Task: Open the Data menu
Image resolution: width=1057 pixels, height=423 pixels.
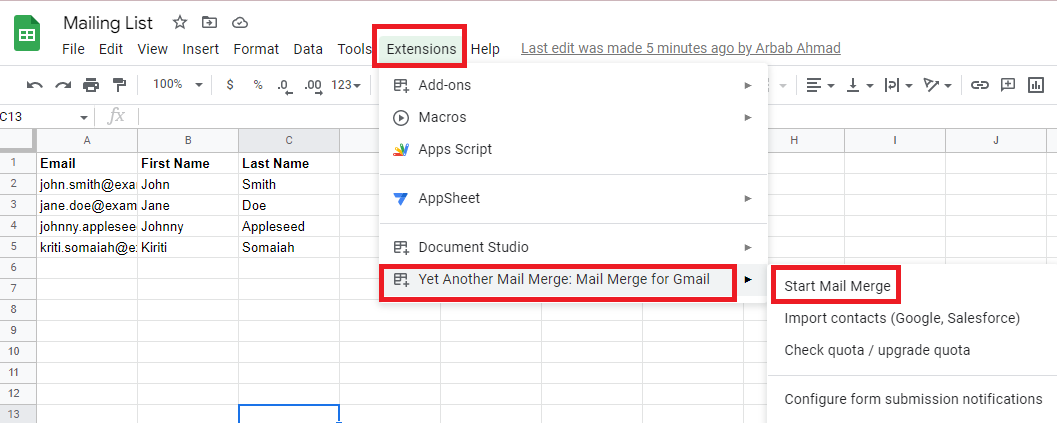Action: 308,49
